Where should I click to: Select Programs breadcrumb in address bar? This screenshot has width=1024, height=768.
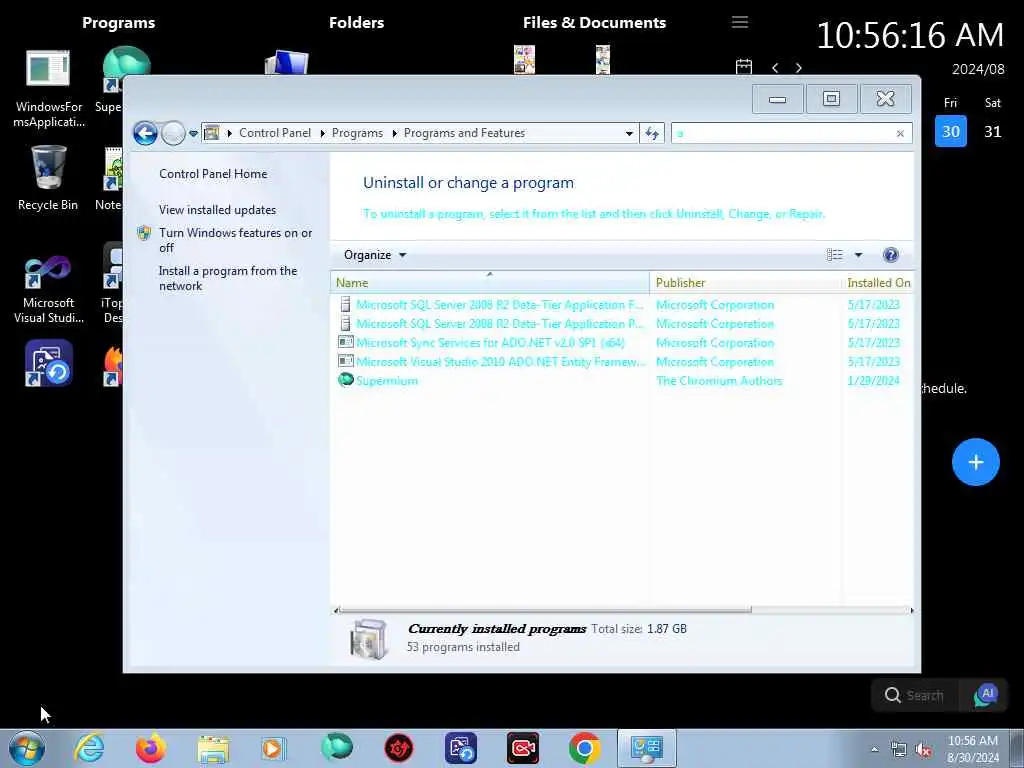[357, 133]
